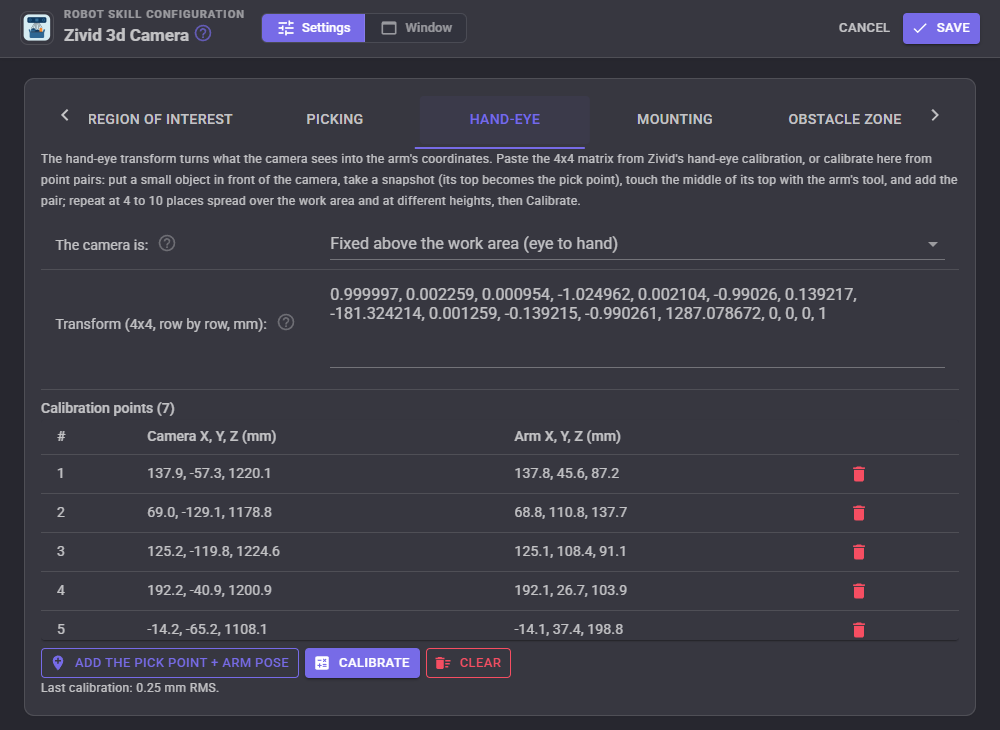1000x730 pixels.
Task: Delete calibration point 1 with trash icon
Action: click(x=859, y=474)
